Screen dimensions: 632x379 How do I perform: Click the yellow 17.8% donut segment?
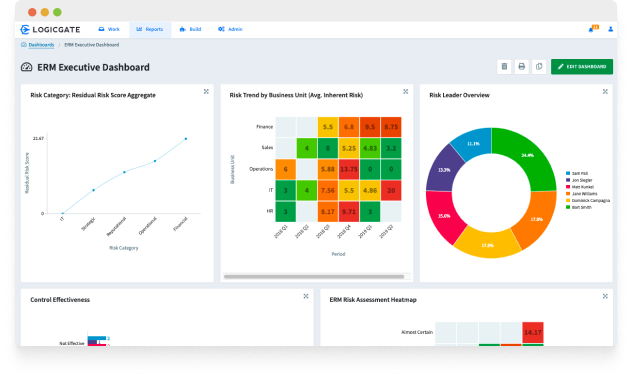487,245
